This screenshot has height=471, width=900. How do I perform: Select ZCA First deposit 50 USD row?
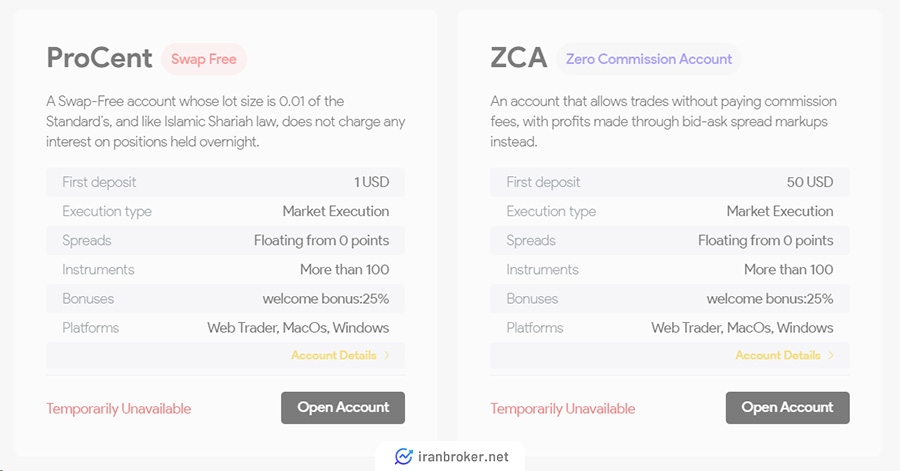670,182
